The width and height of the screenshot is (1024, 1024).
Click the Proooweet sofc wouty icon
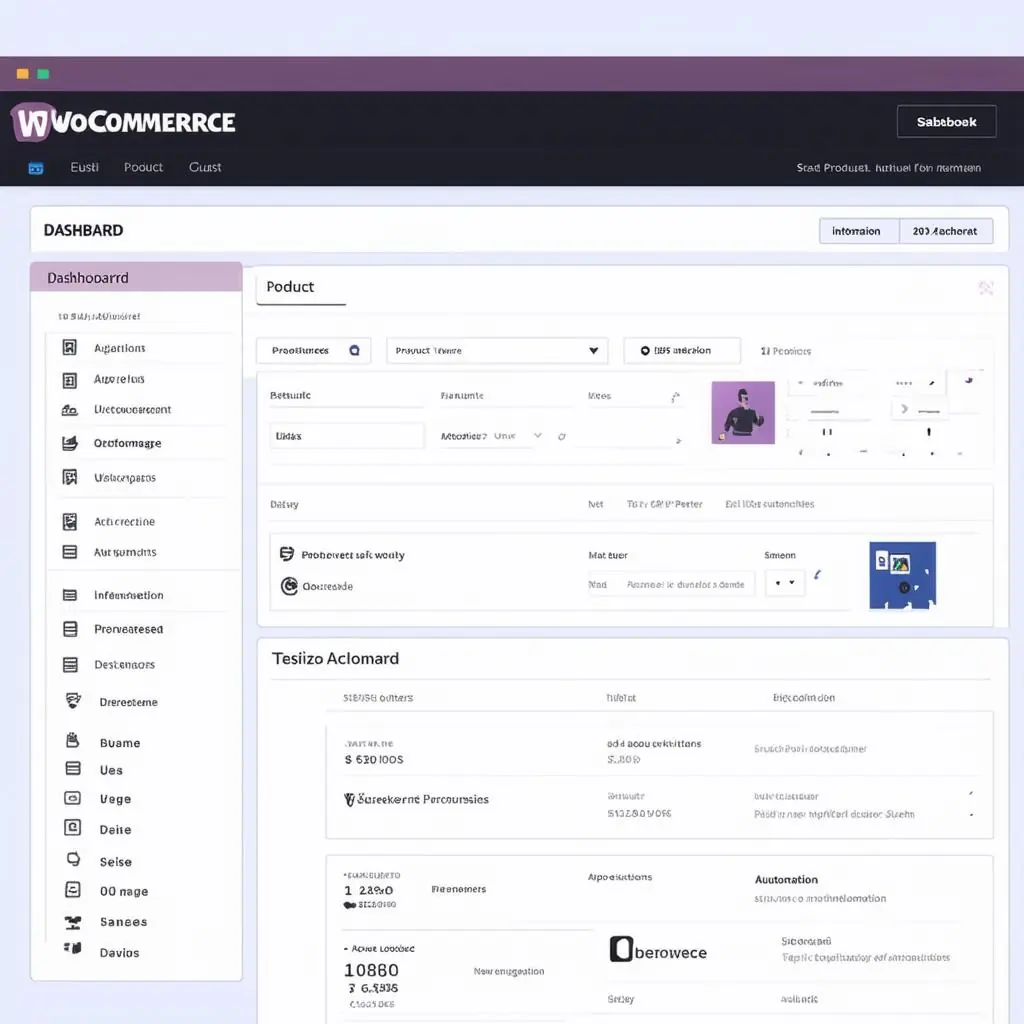coord(287,554)
